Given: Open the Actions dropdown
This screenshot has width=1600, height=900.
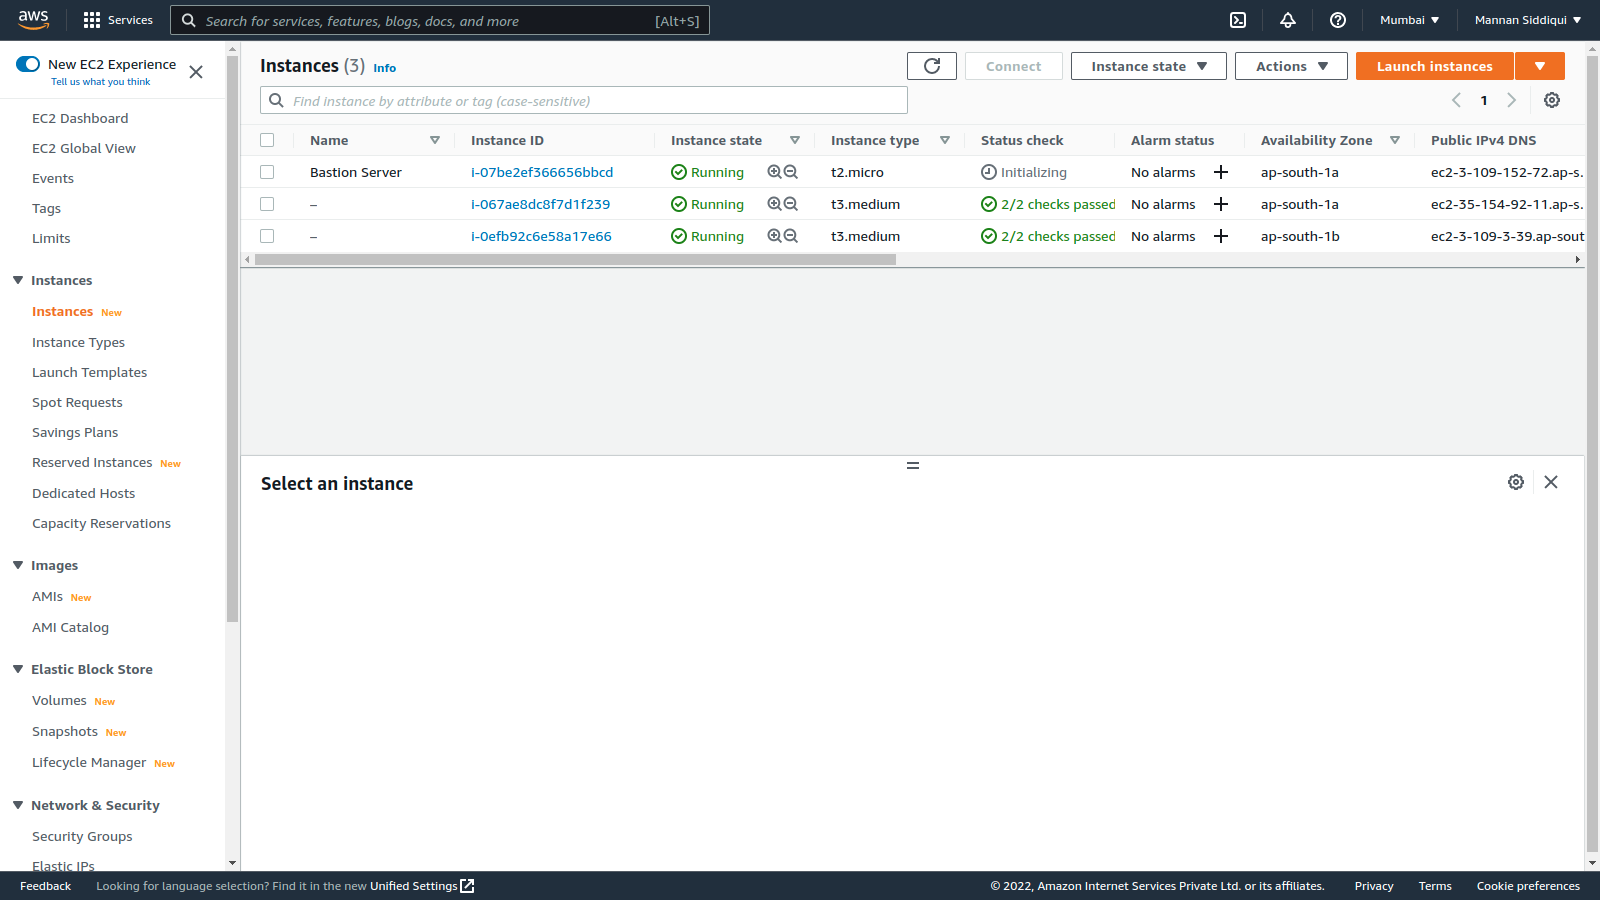Looking at the screenshot, I should (1290, 65).
